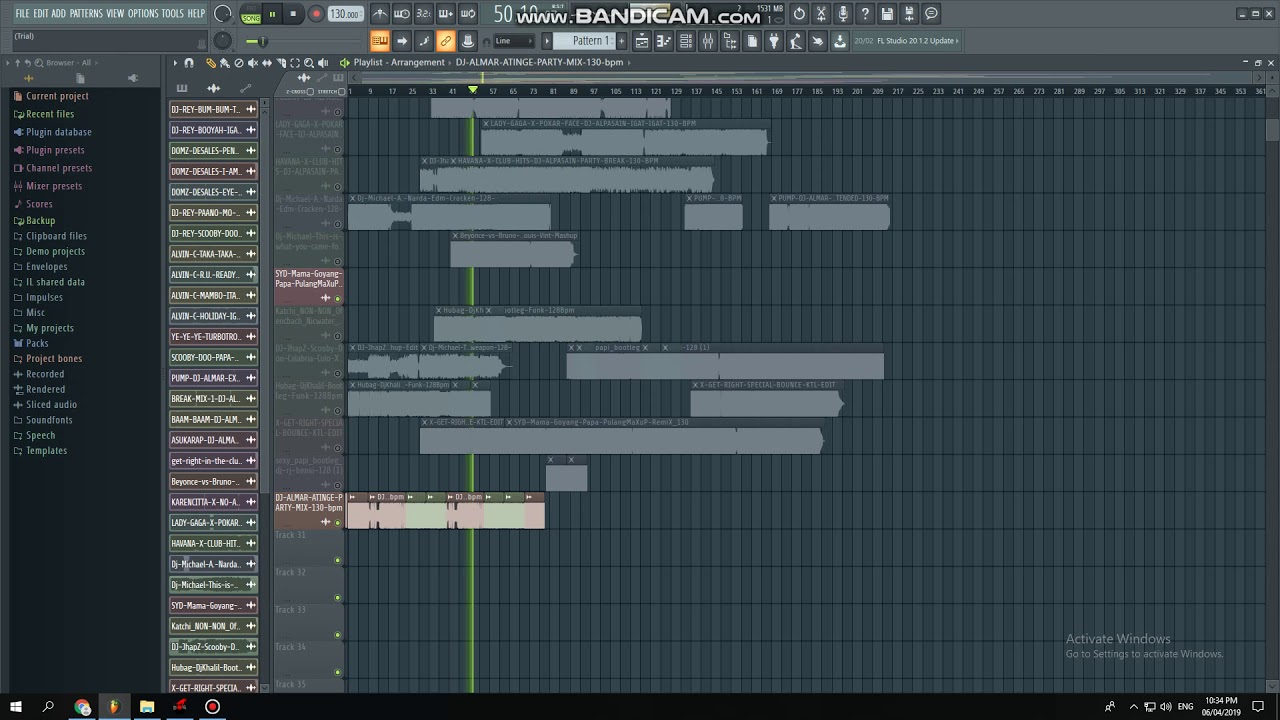Select the Playback tool in playlist toolbar
Image resolution: width=1280 pixels, height=720 pixels.
(324, 63)
